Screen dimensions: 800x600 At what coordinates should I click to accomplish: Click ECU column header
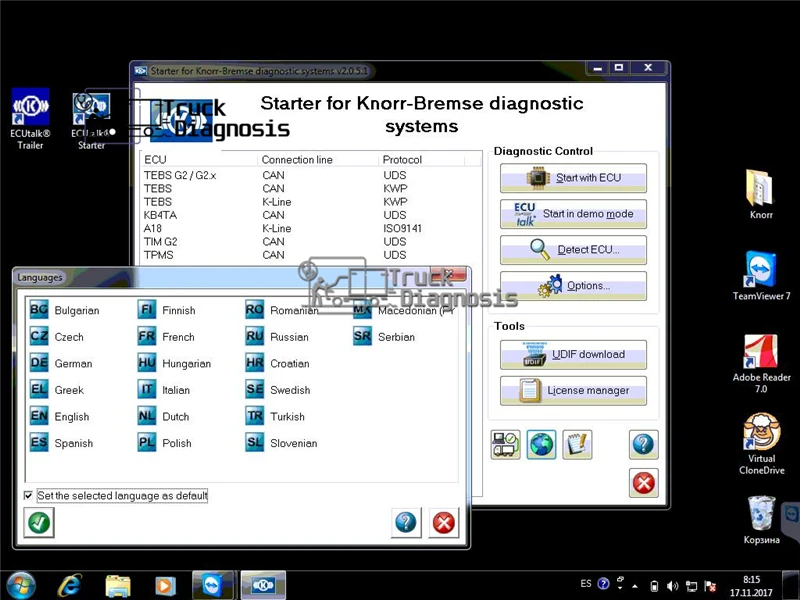click(199, 160)
